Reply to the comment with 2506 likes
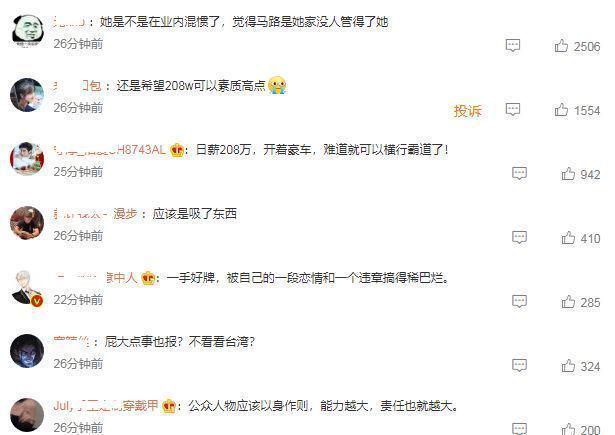This screenshot has height=435, width=615. 513,46
